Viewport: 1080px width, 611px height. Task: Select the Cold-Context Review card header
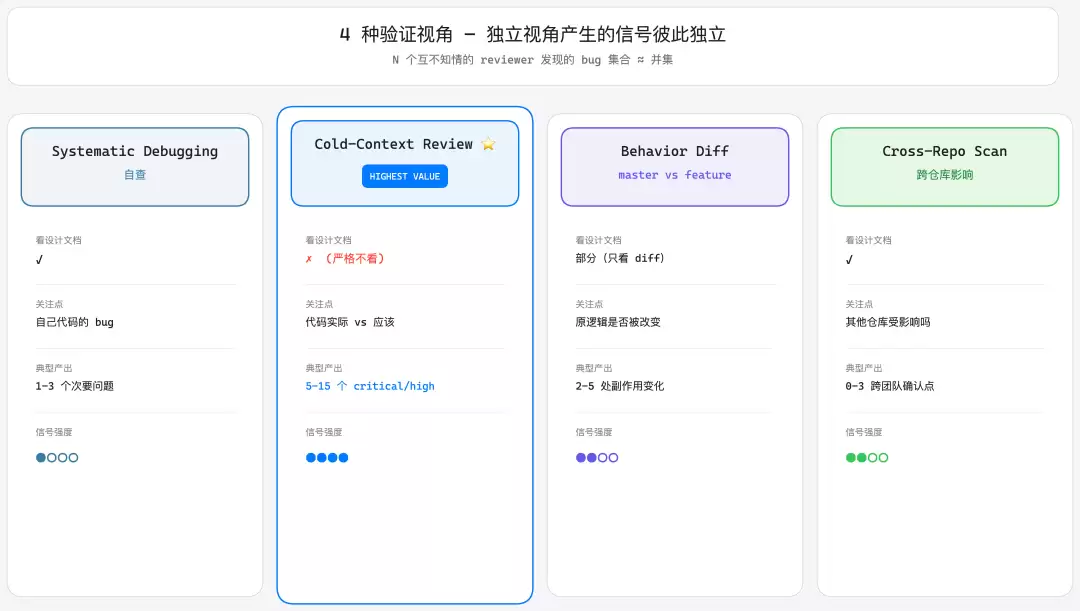(405, 163)
